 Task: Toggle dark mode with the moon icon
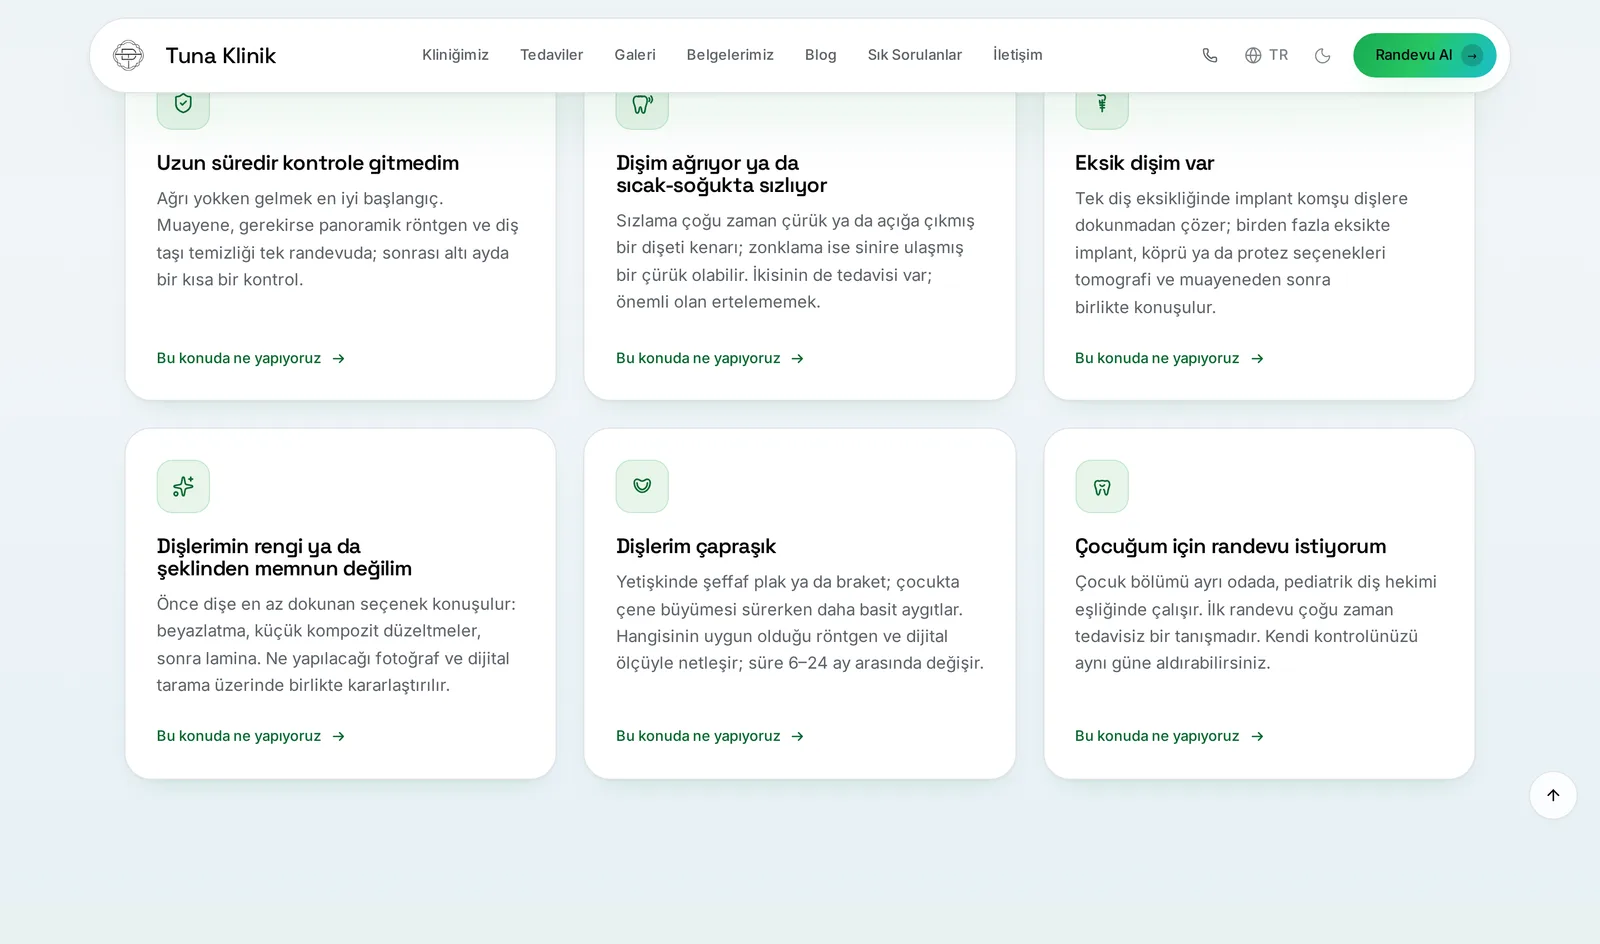(x=1322, y=55)
